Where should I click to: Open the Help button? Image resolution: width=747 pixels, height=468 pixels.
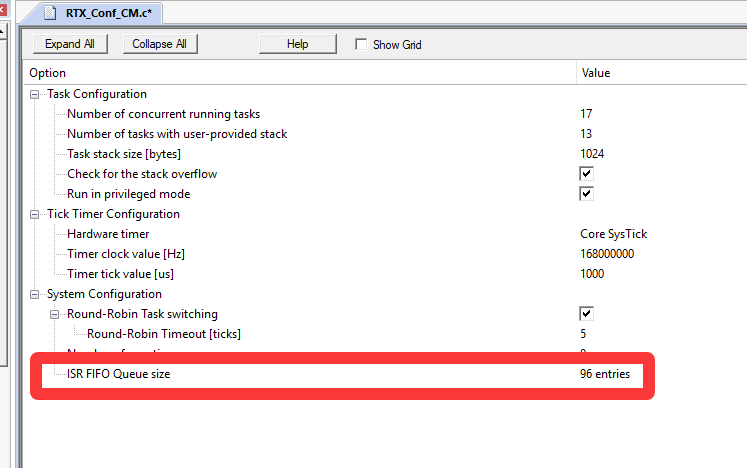[x=297, y=44]
